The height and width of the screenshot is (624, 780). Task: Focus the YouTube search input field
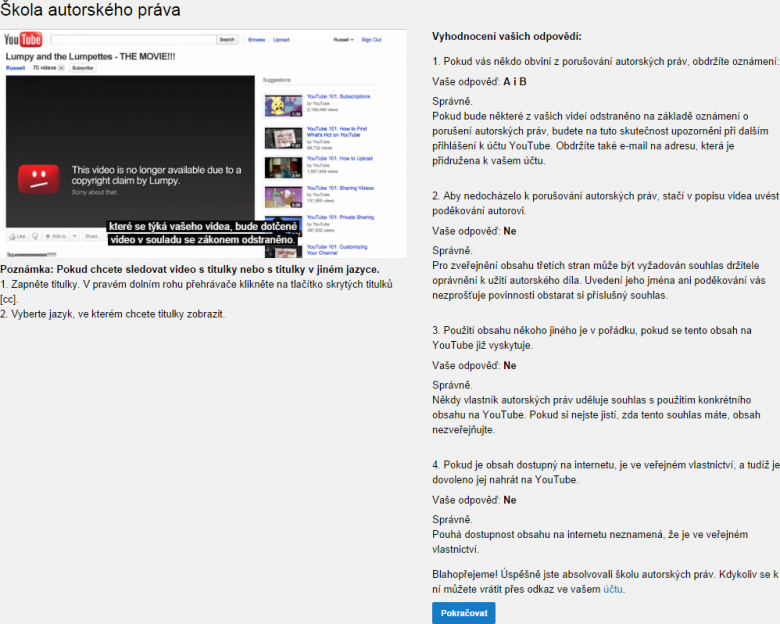[133, 39]
